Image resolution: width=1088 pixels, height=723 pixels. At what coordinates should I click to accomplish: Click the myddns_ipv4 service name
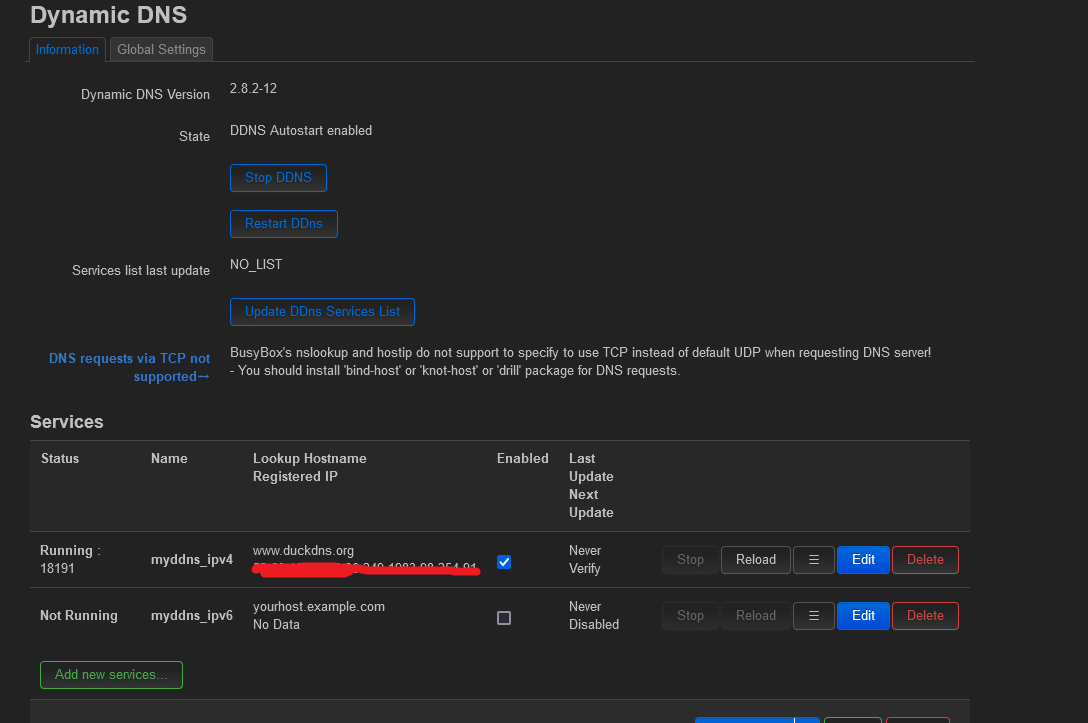pos(192,559)
